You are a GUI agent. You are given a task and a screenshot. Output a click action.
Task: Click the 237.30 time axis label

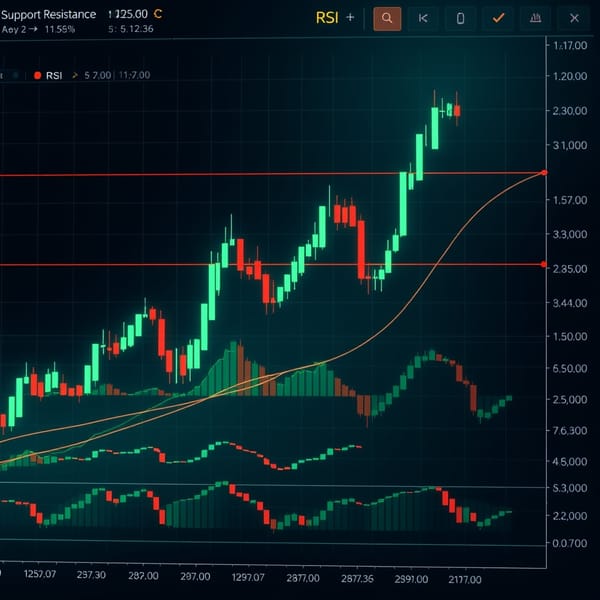[91, 575]
